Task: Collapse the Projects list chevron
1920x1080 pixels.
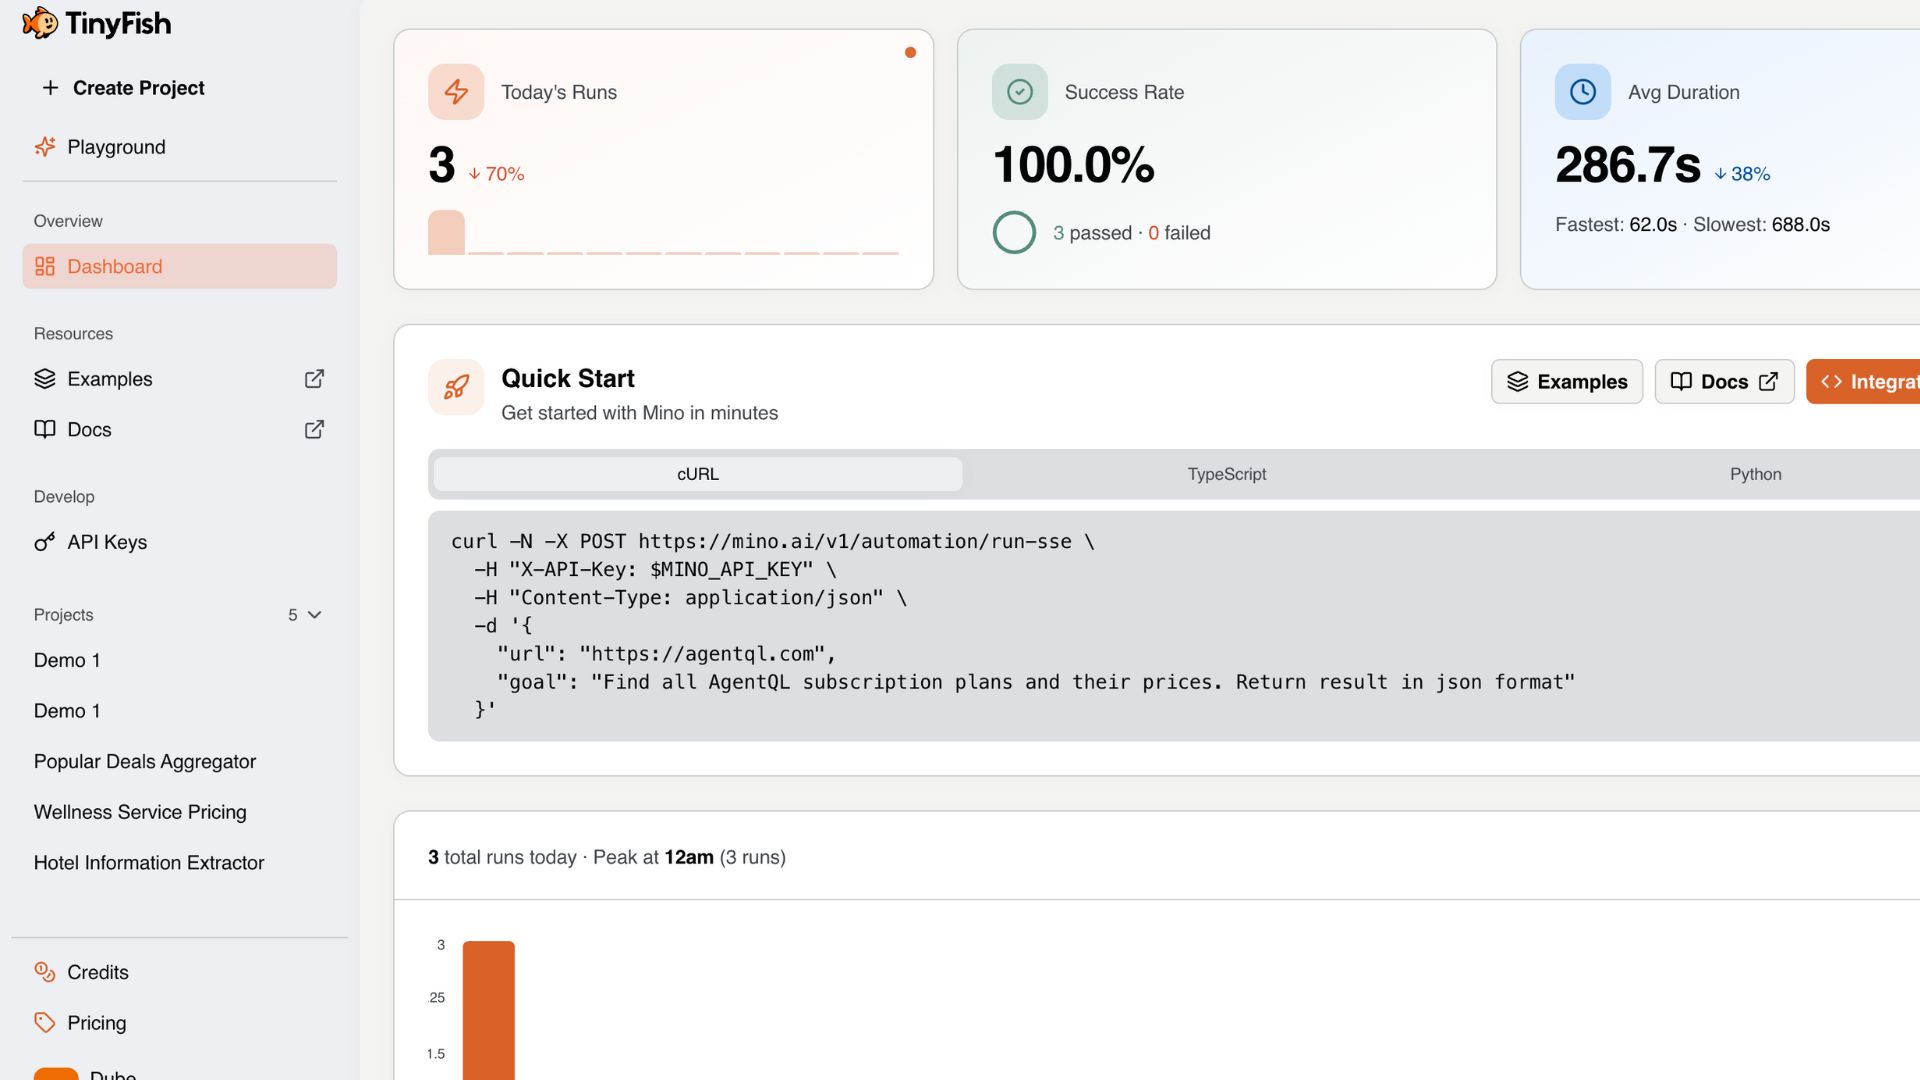Action: pos(314,615)
